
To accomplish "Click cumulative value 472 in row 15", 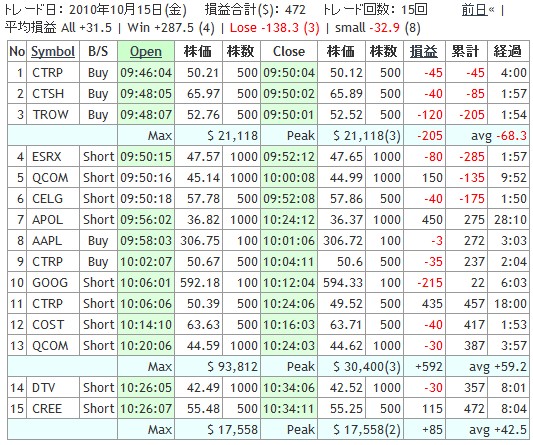I will click(474, 409).
